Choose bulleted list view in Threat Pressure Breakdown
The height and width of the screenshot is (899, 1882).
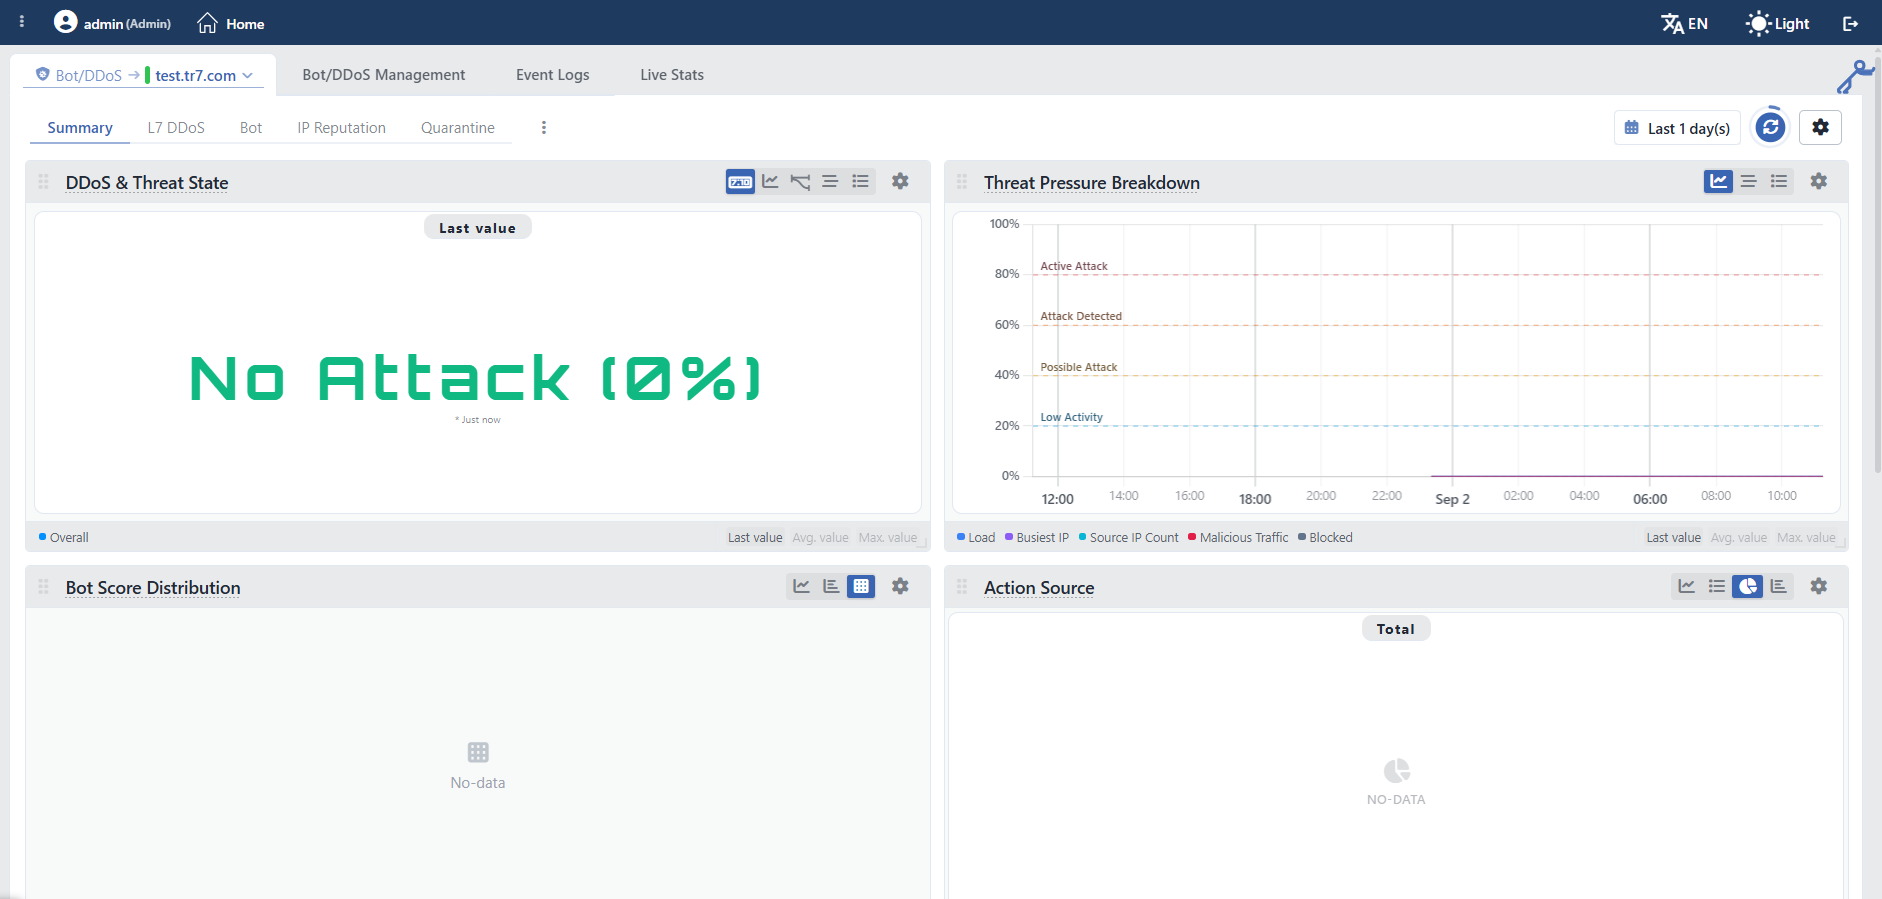1778,181
